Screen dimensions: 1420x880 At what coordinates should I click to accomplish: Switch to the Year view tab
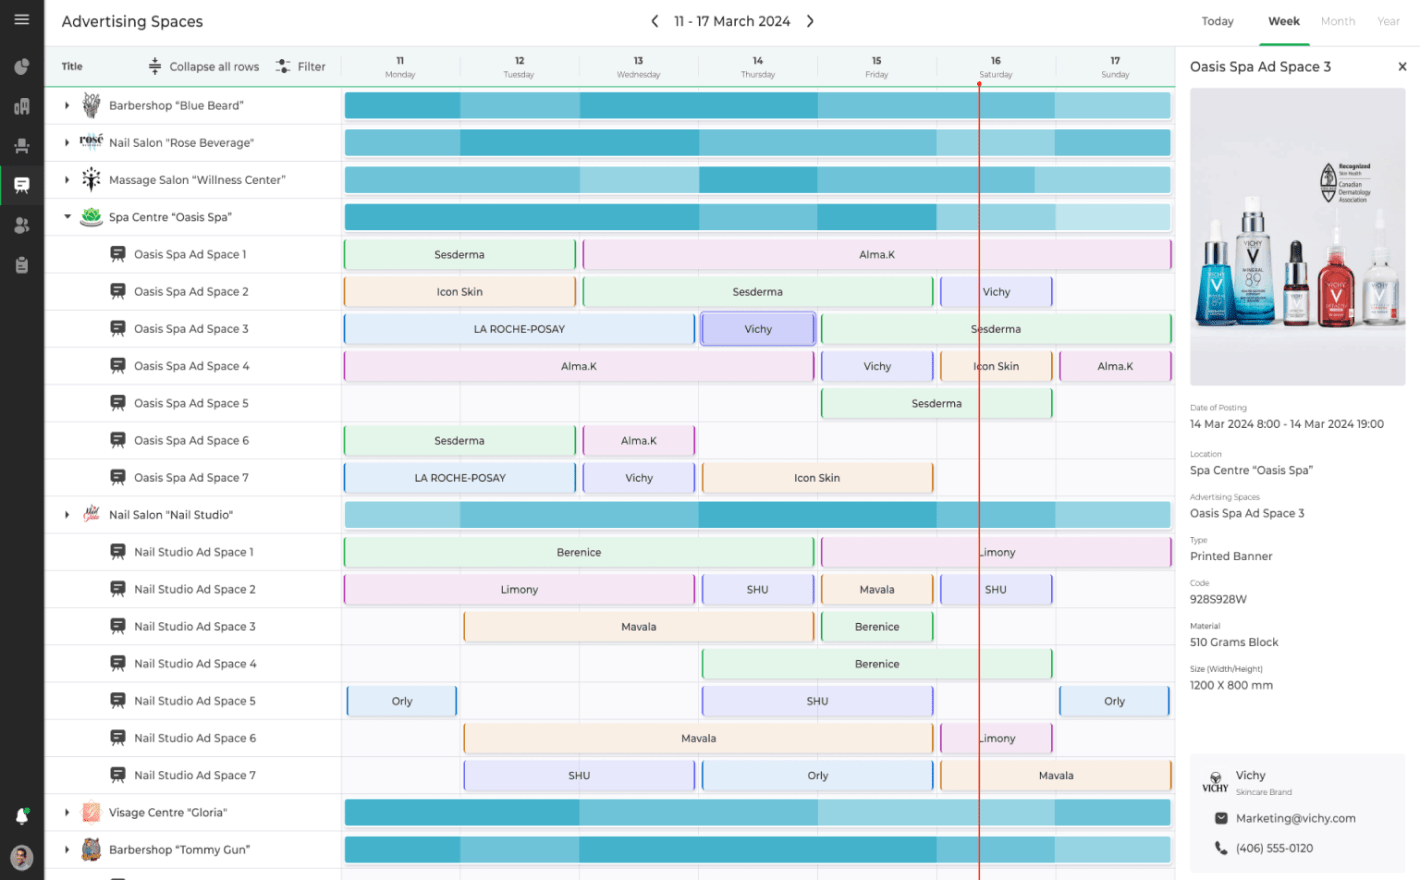coord(1388,21)
